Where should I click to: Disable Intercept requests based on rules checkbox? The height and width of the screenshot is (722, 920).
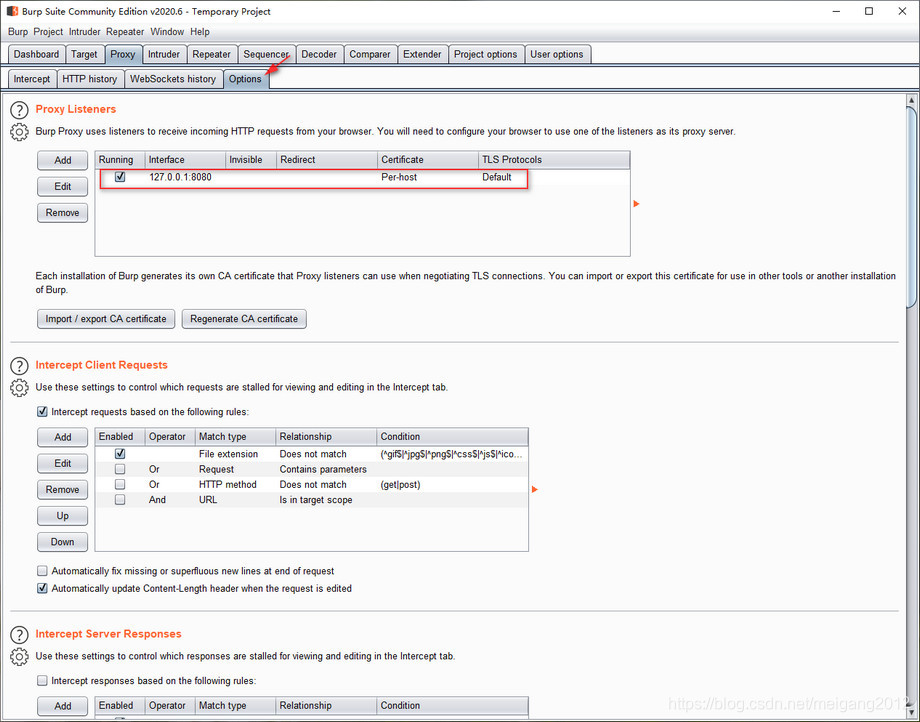click(42, 412)
